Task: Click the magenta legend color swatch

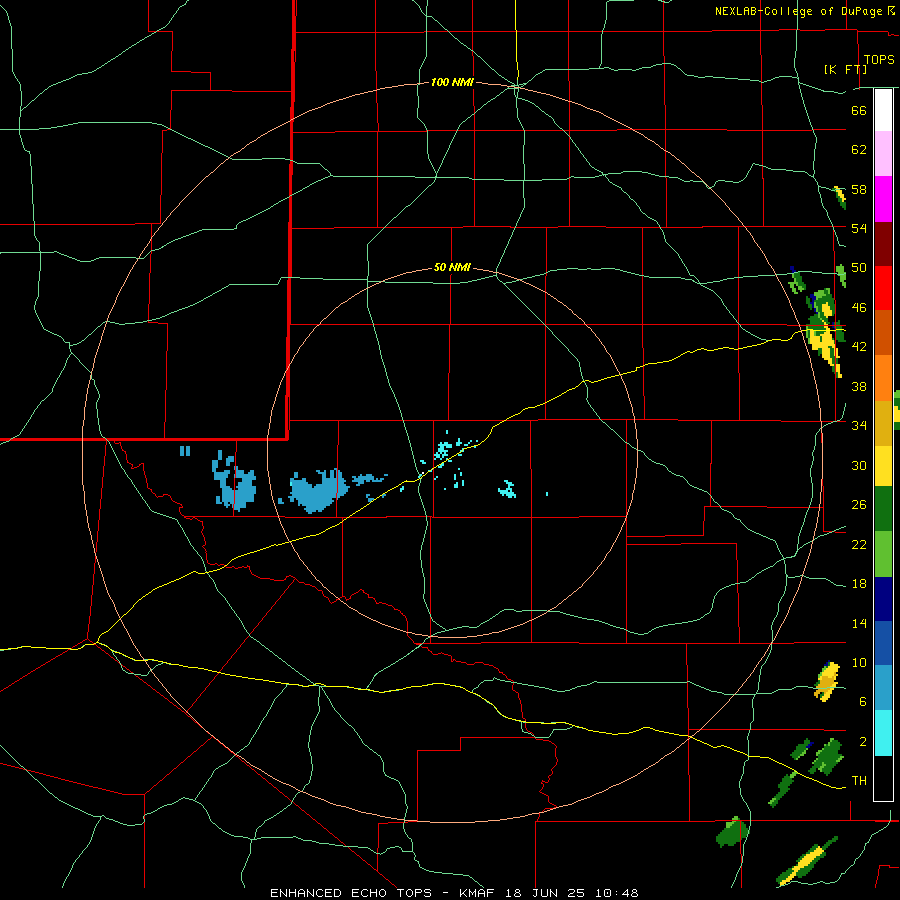Action: (x=883, y=199)
